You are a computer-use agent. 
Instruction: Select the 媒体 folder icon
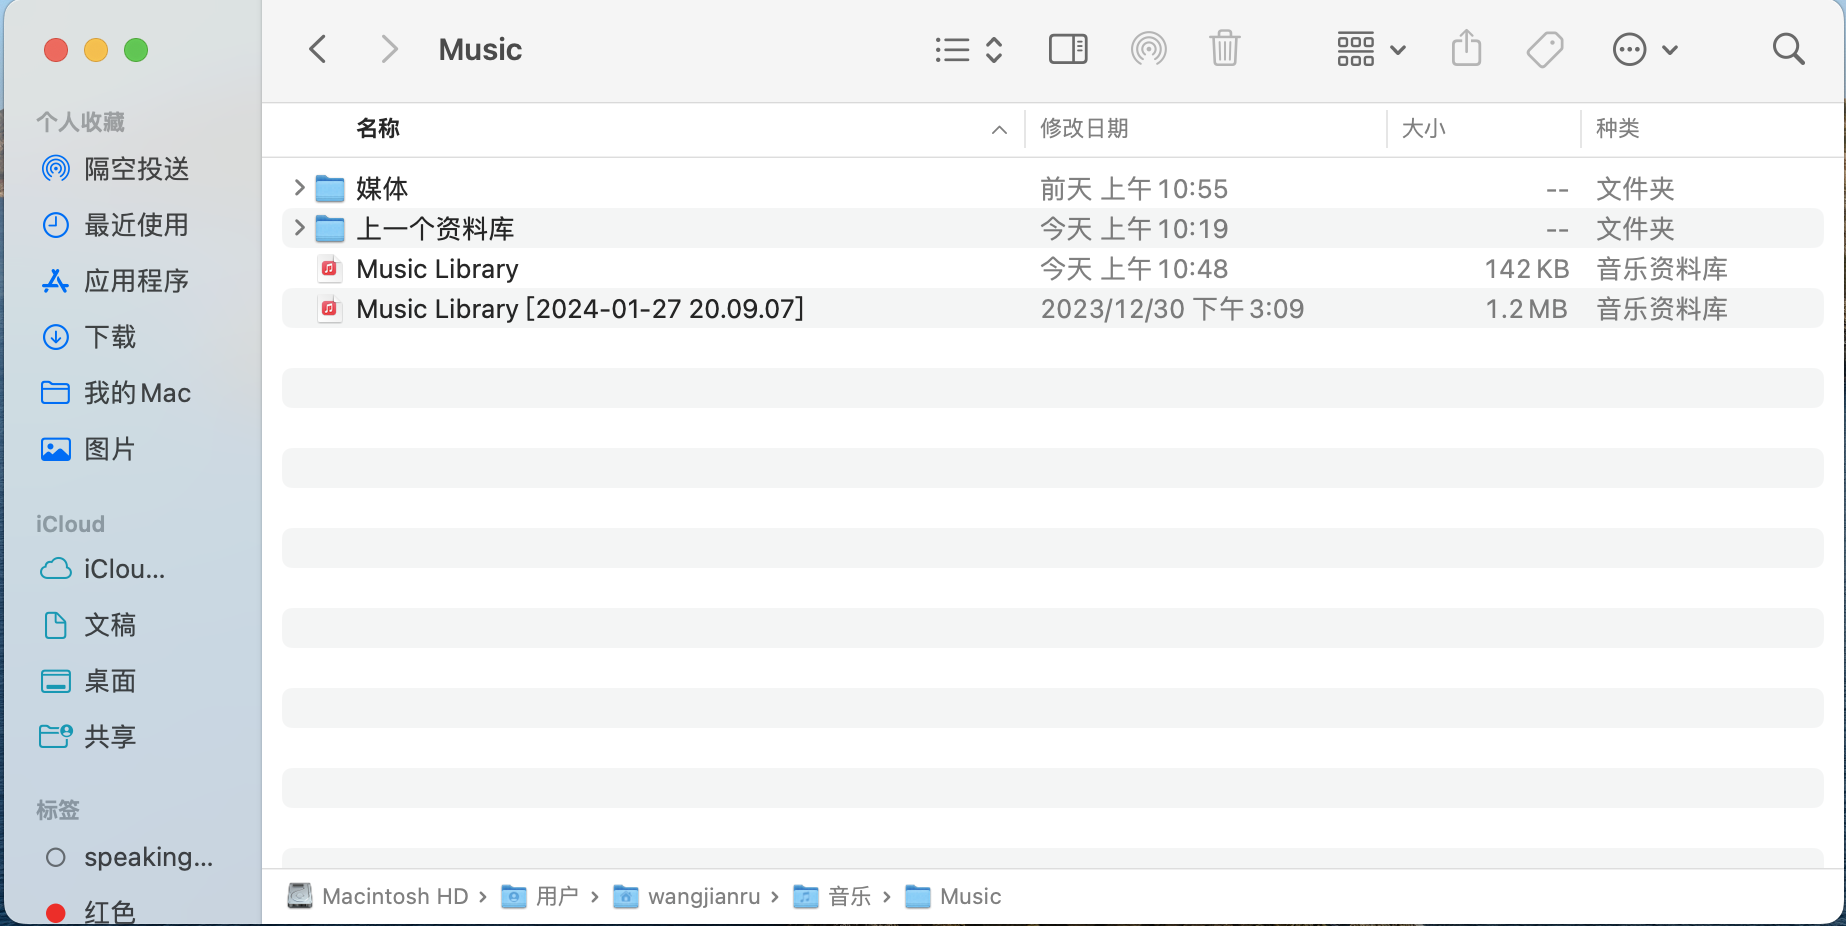330,188
